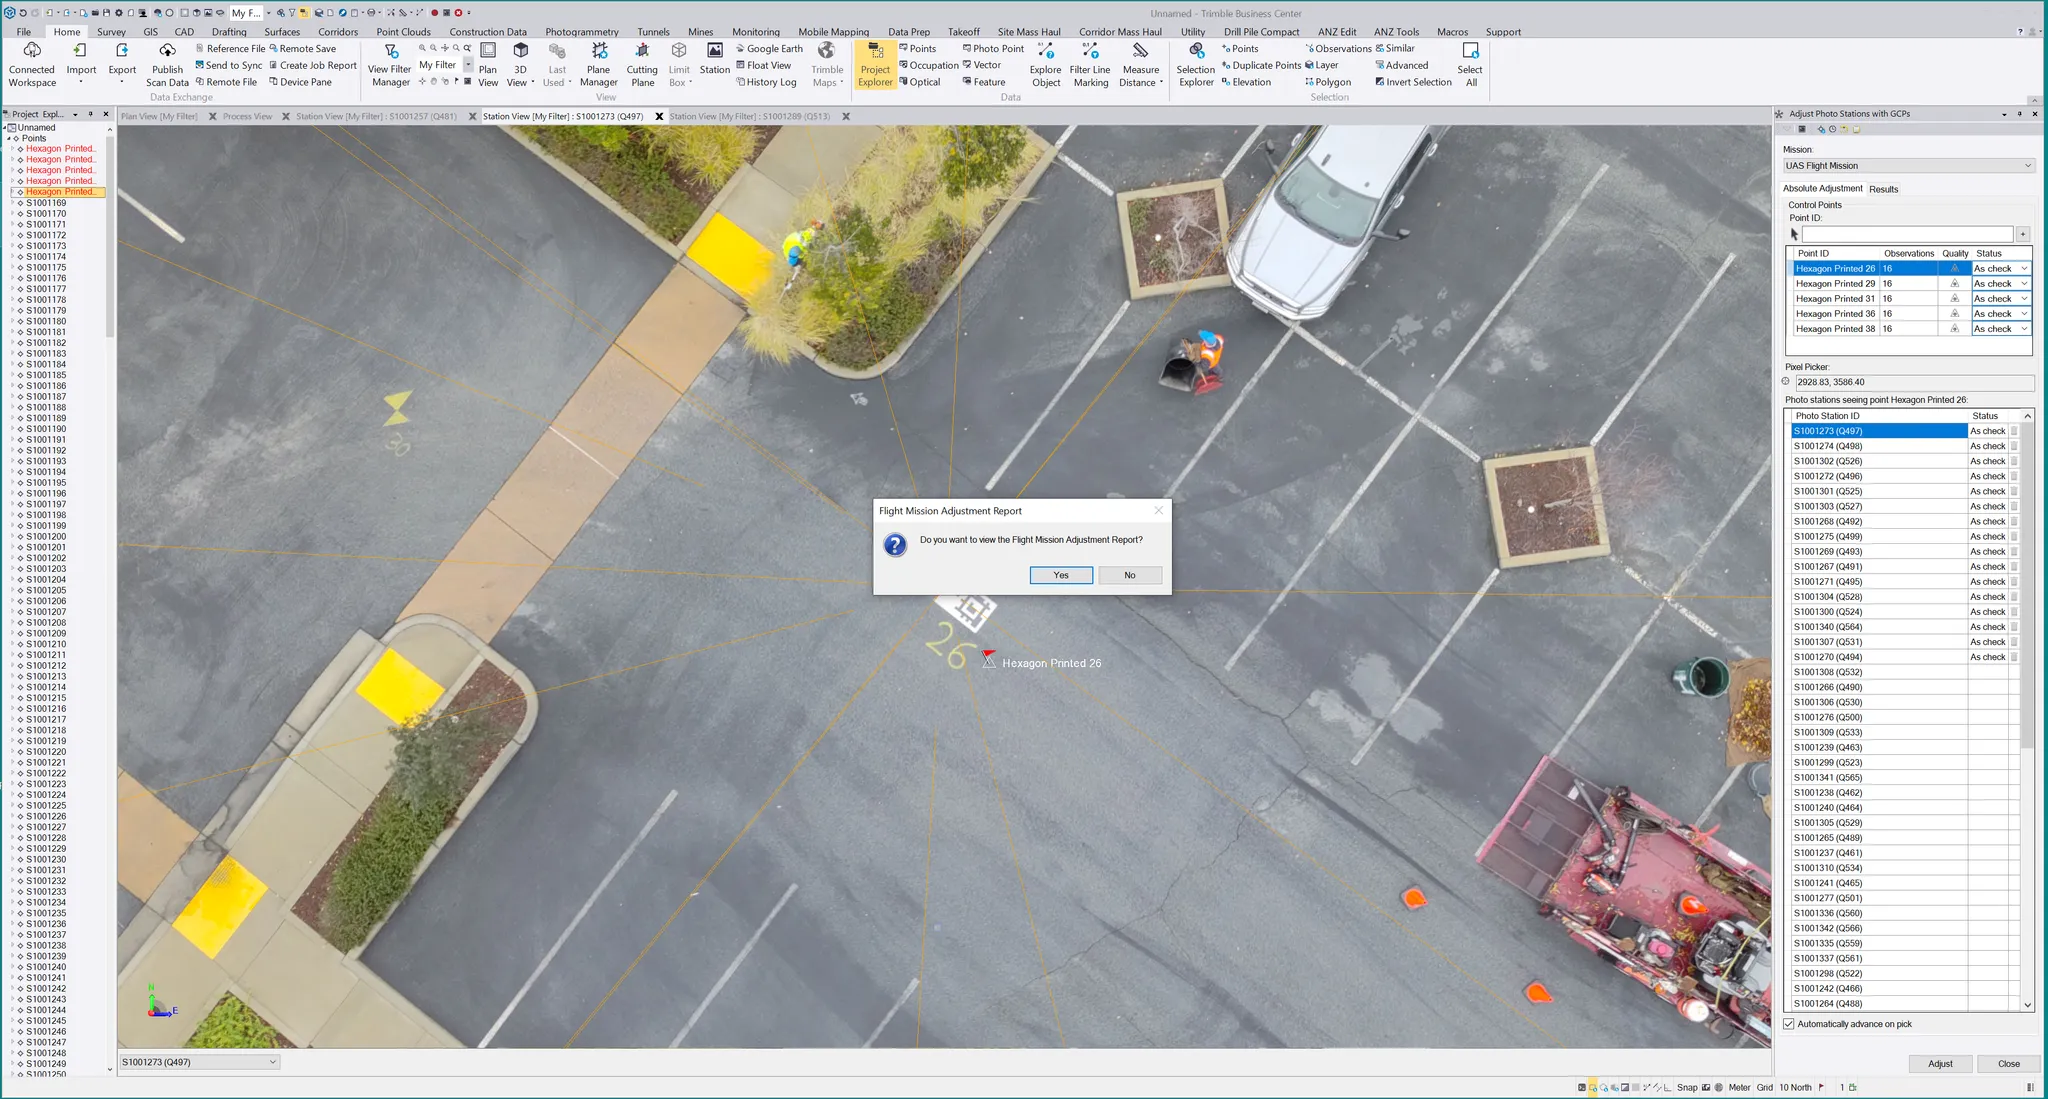Click No in Flight Mission Adjustment Report dialog

click(1129, 575)
